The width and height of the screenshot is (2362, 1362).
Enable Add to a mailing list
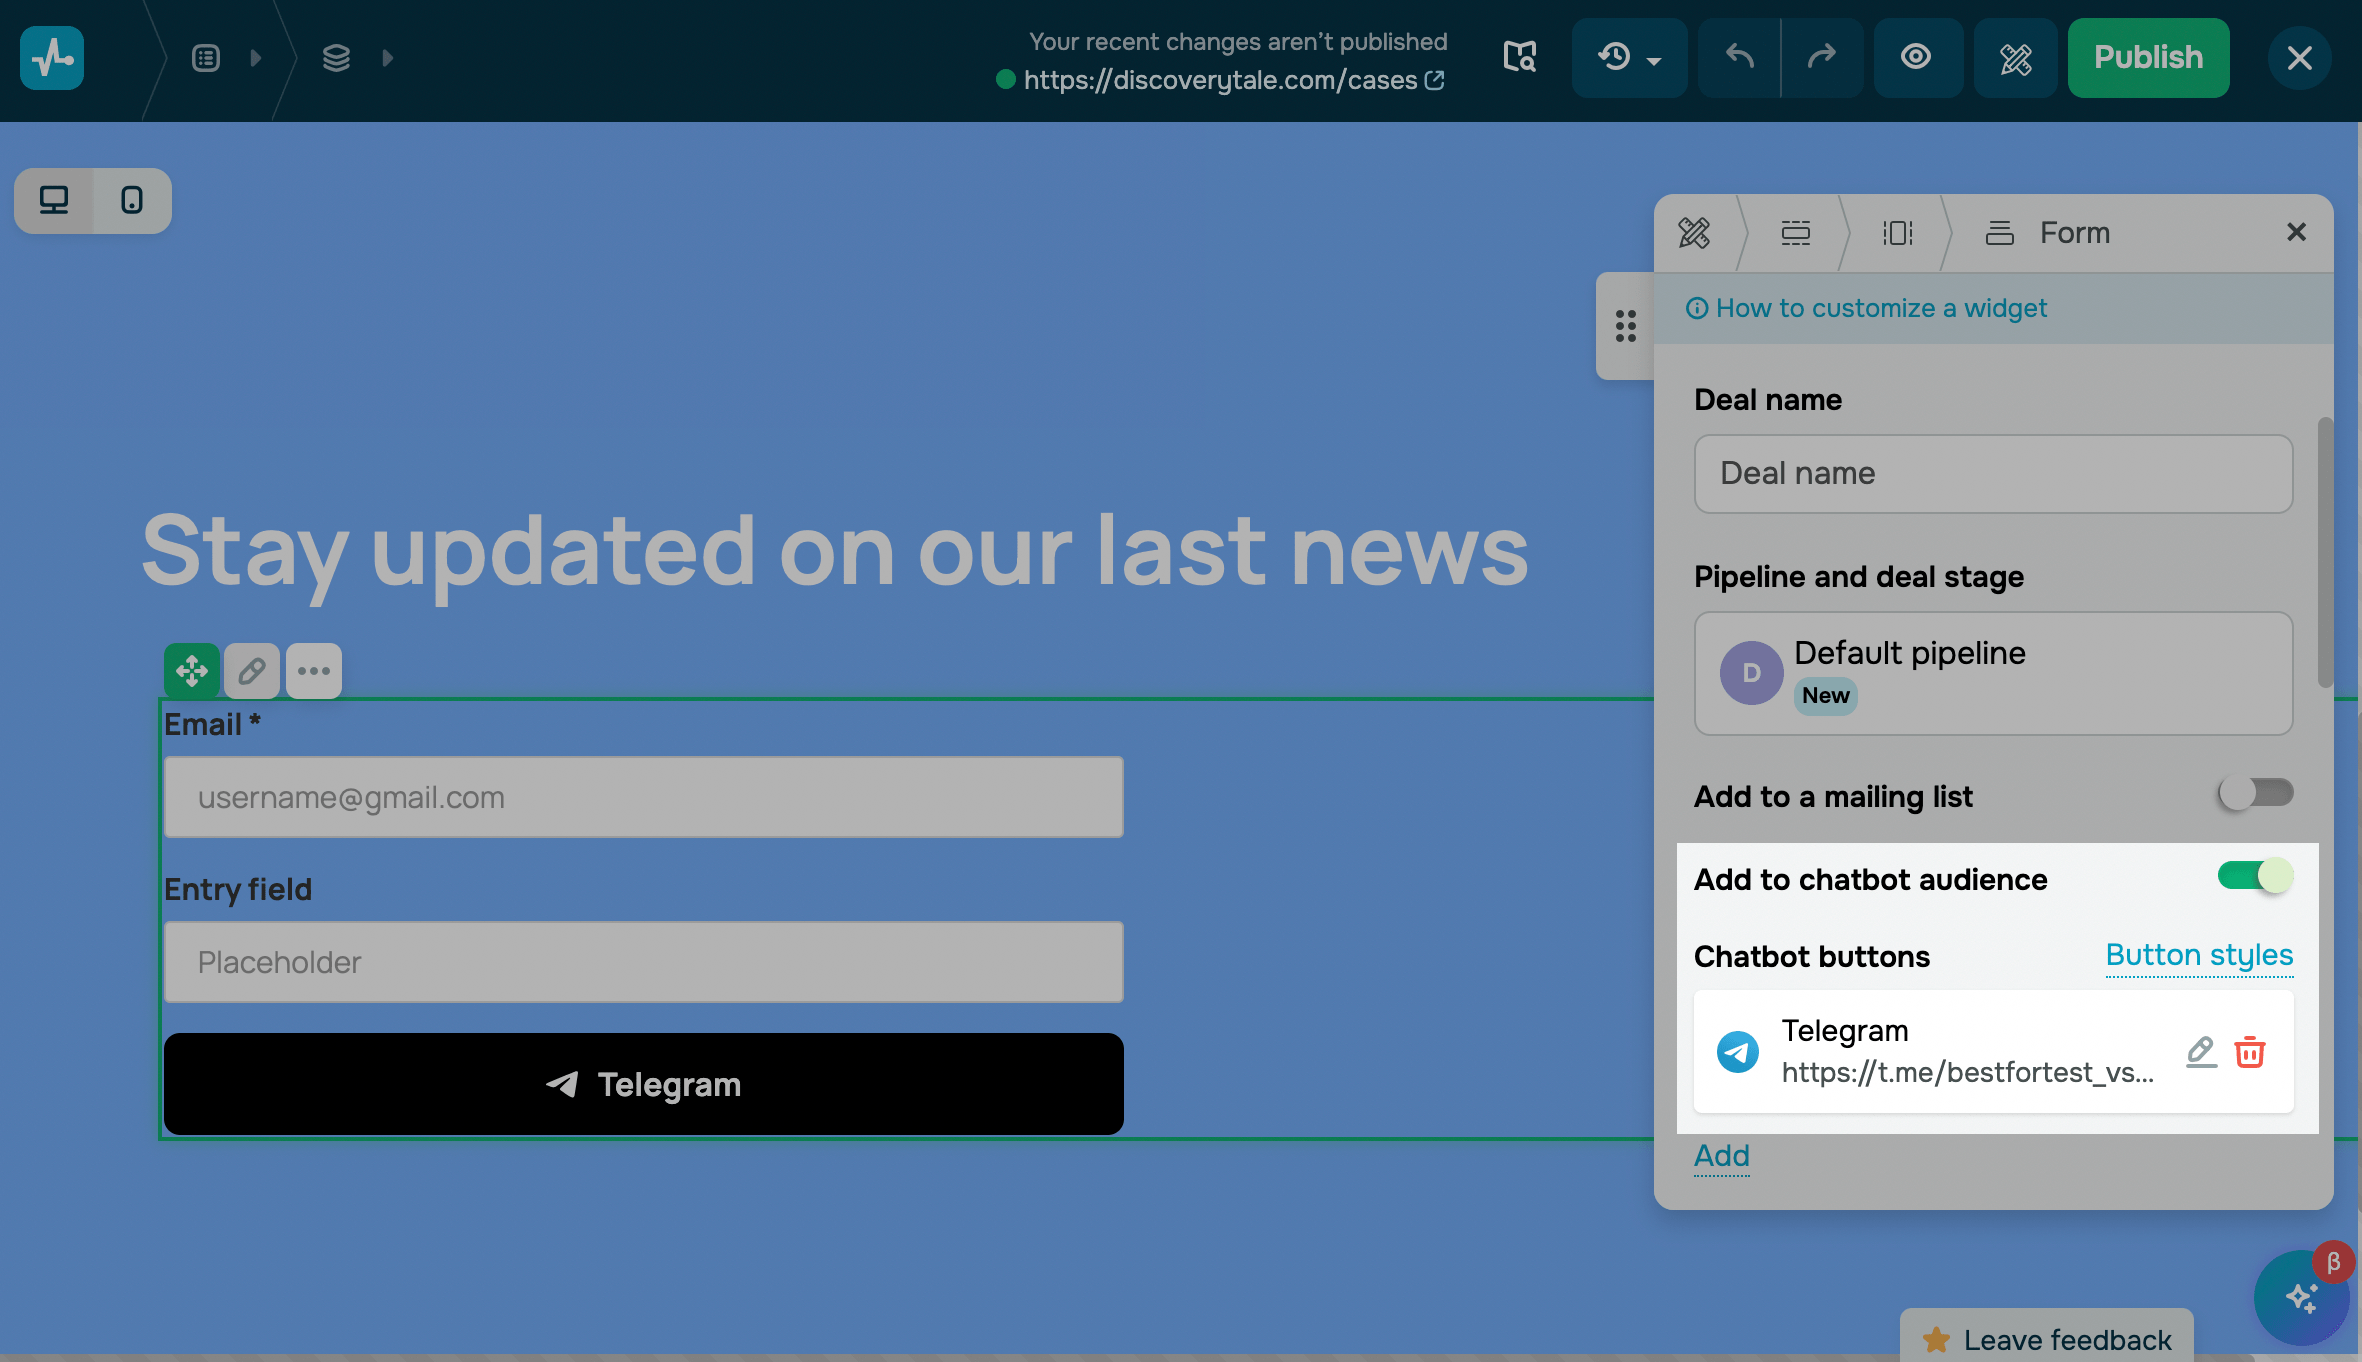point(2255,794)
